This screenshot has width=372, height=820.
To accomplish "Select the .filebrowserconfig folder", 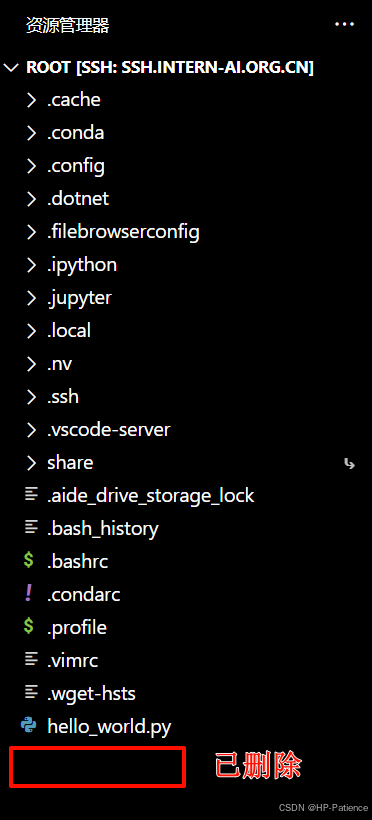I will (x=186, y=232).
